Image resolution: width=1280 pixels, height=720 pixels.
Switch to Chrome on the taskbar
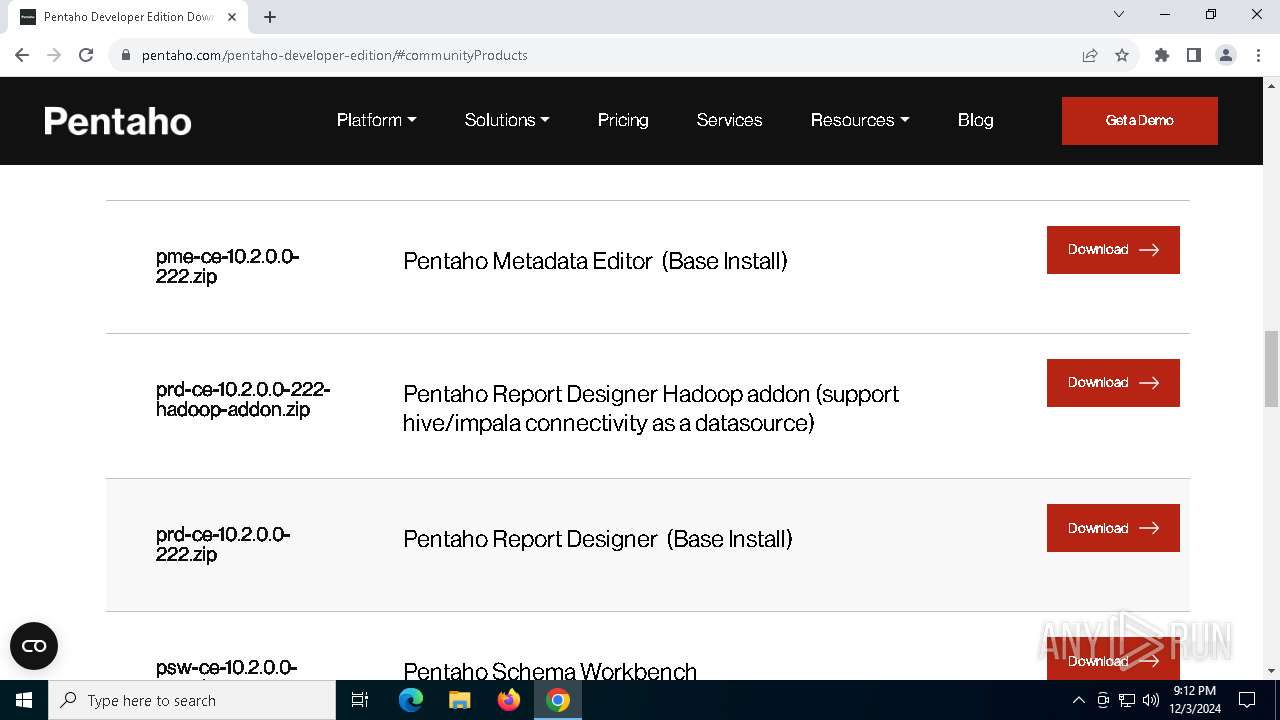click(x=558, y=700)
